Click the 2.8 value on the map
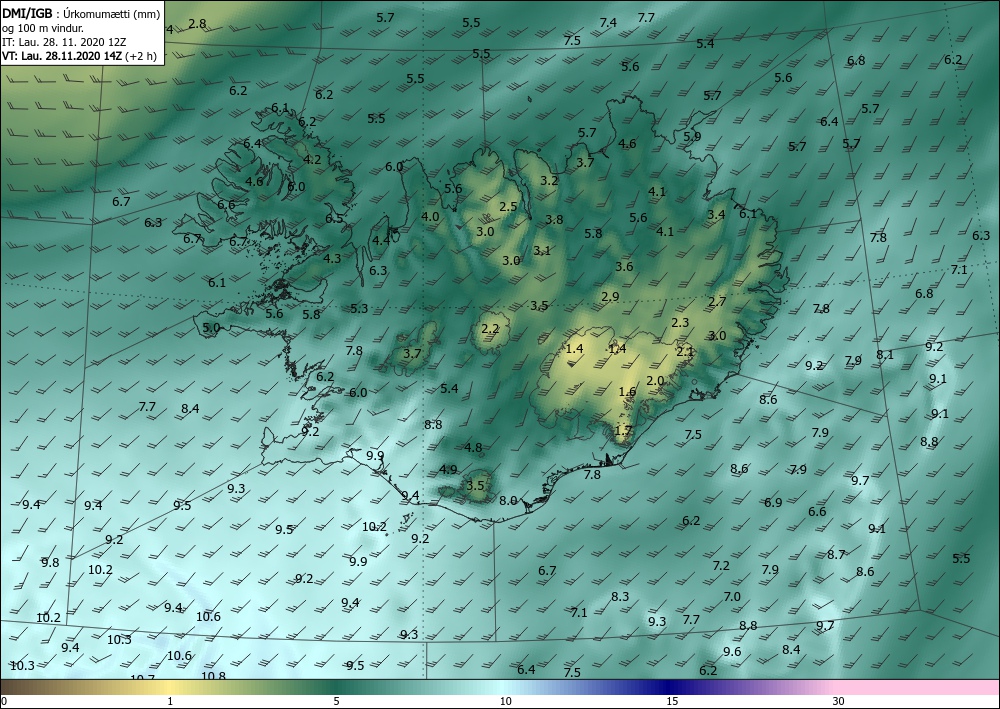Viewport: 1000px width, 709px height. click(x=197, y=24)
